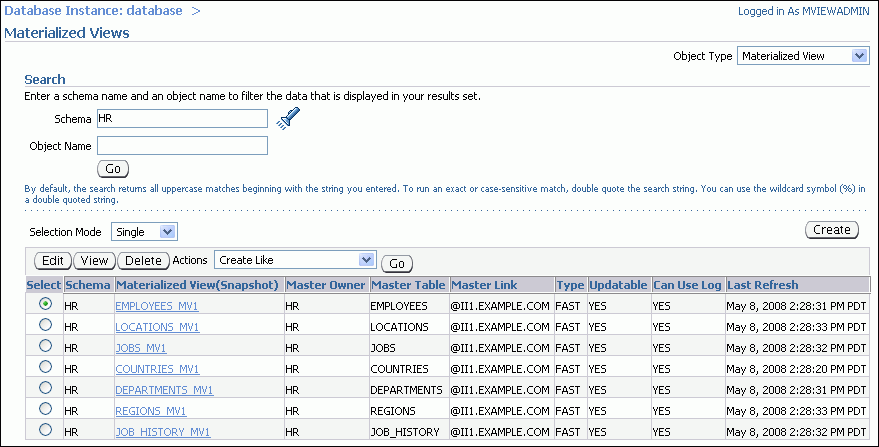Click the Materialized Views page heading
Screen dimensions: 879x447
pyautogui.click(x=67, y=33)
